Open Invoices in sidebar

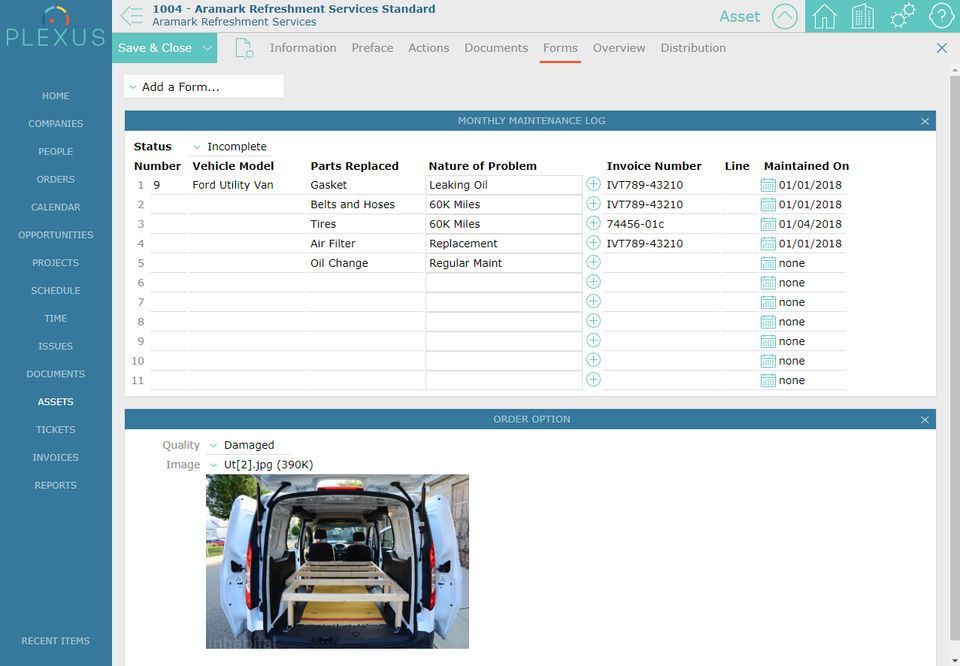point(56,457)
